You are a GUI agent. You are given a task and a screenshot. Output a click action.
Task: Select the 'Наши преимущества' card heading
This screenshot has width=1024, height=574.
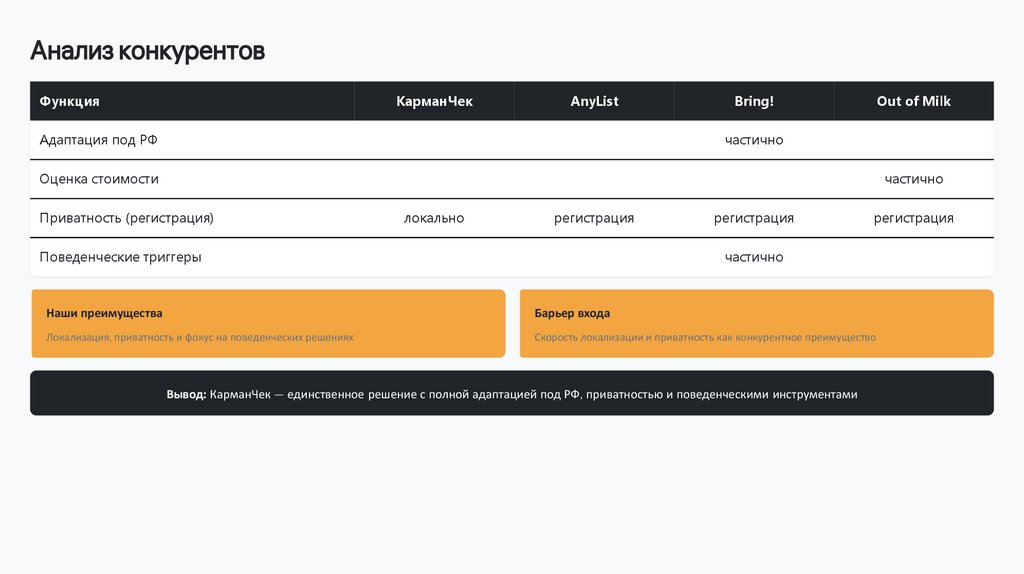coord(104,313)
